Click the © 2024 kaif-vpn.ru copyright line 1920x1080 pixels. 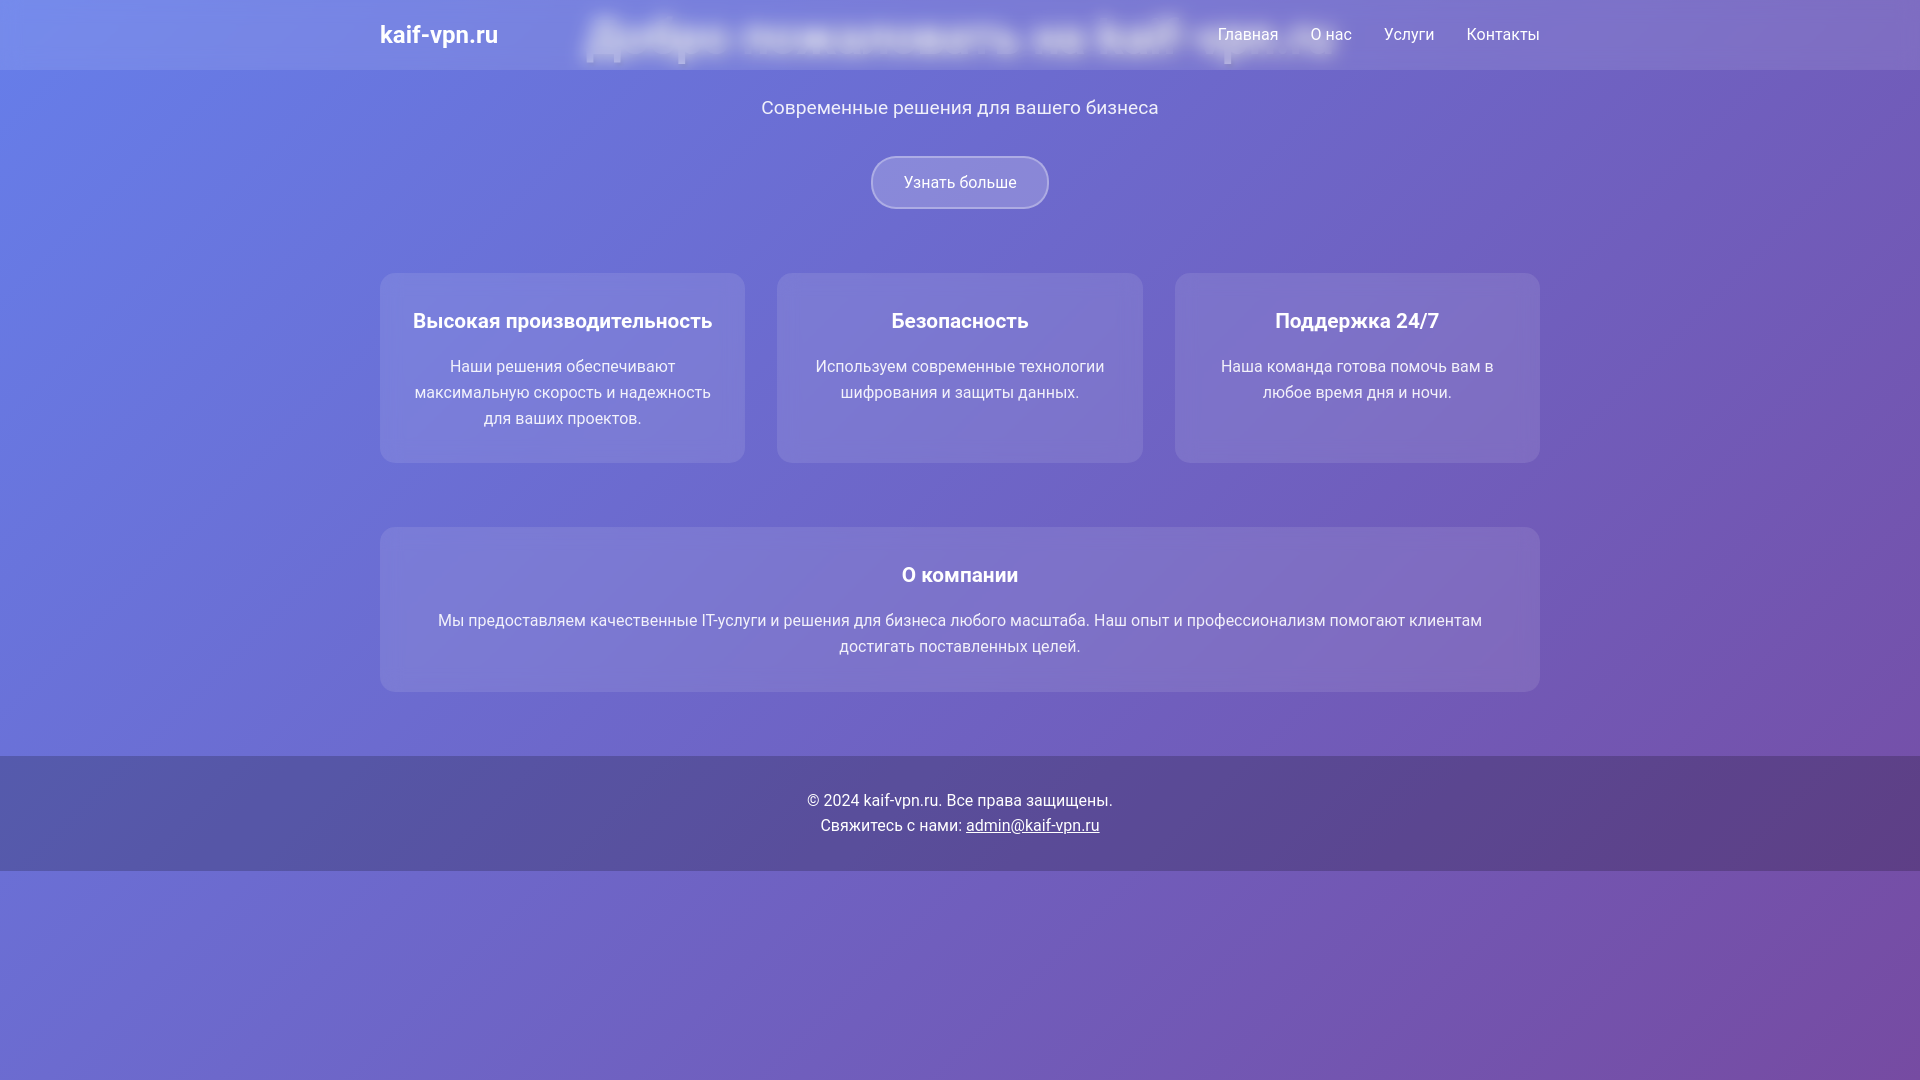point(959,800)
